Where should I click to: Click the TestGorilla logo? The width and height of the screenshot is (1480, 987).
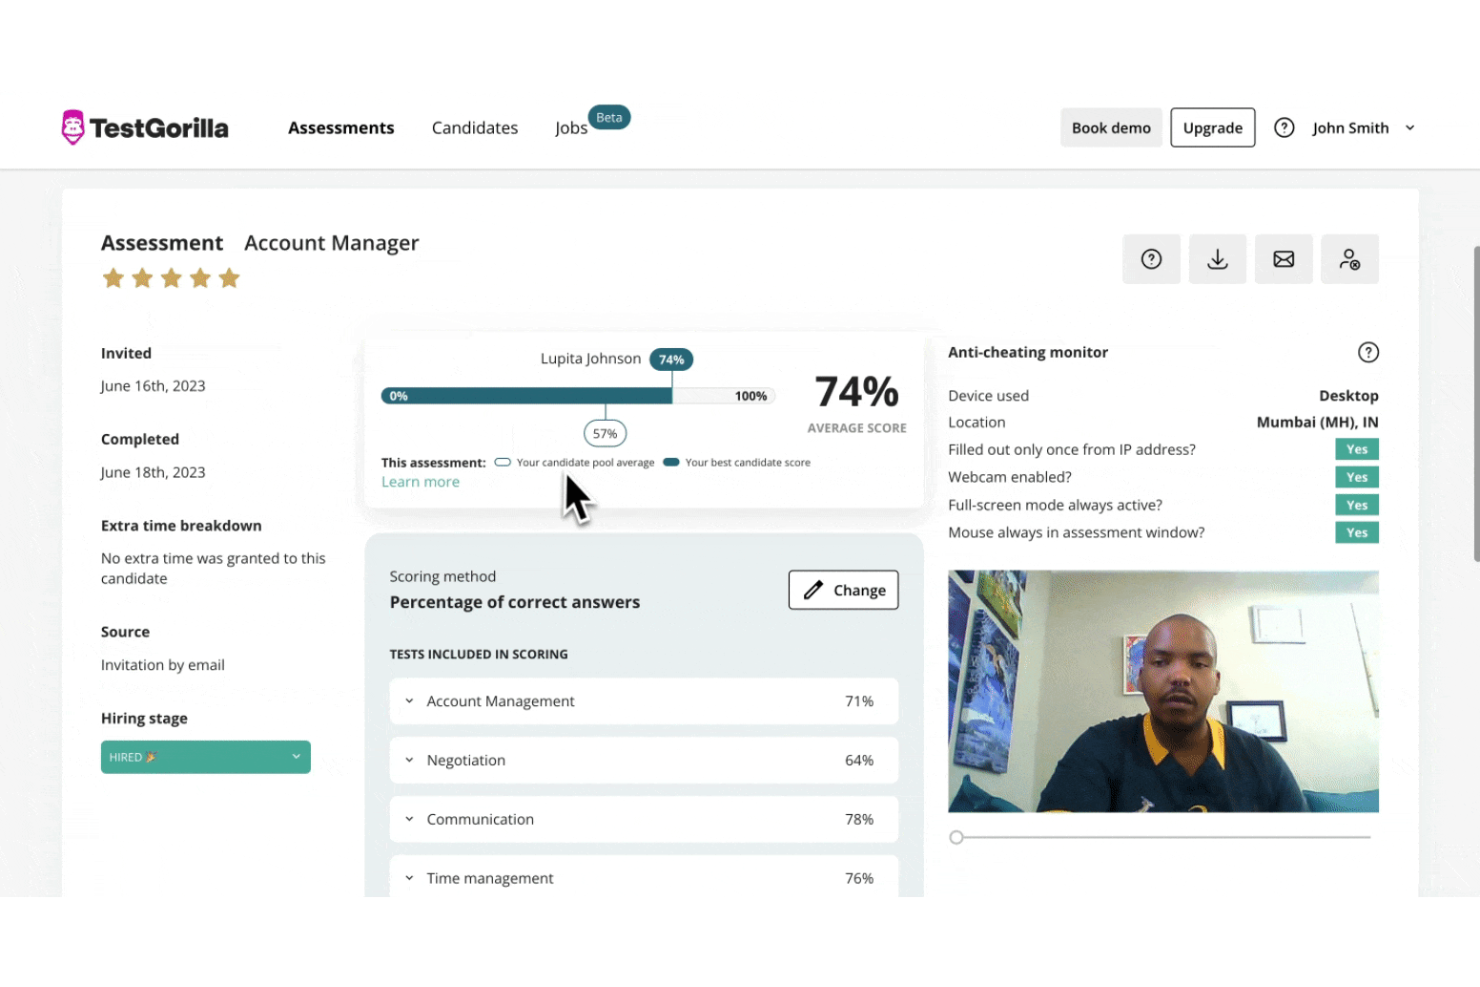145,127
